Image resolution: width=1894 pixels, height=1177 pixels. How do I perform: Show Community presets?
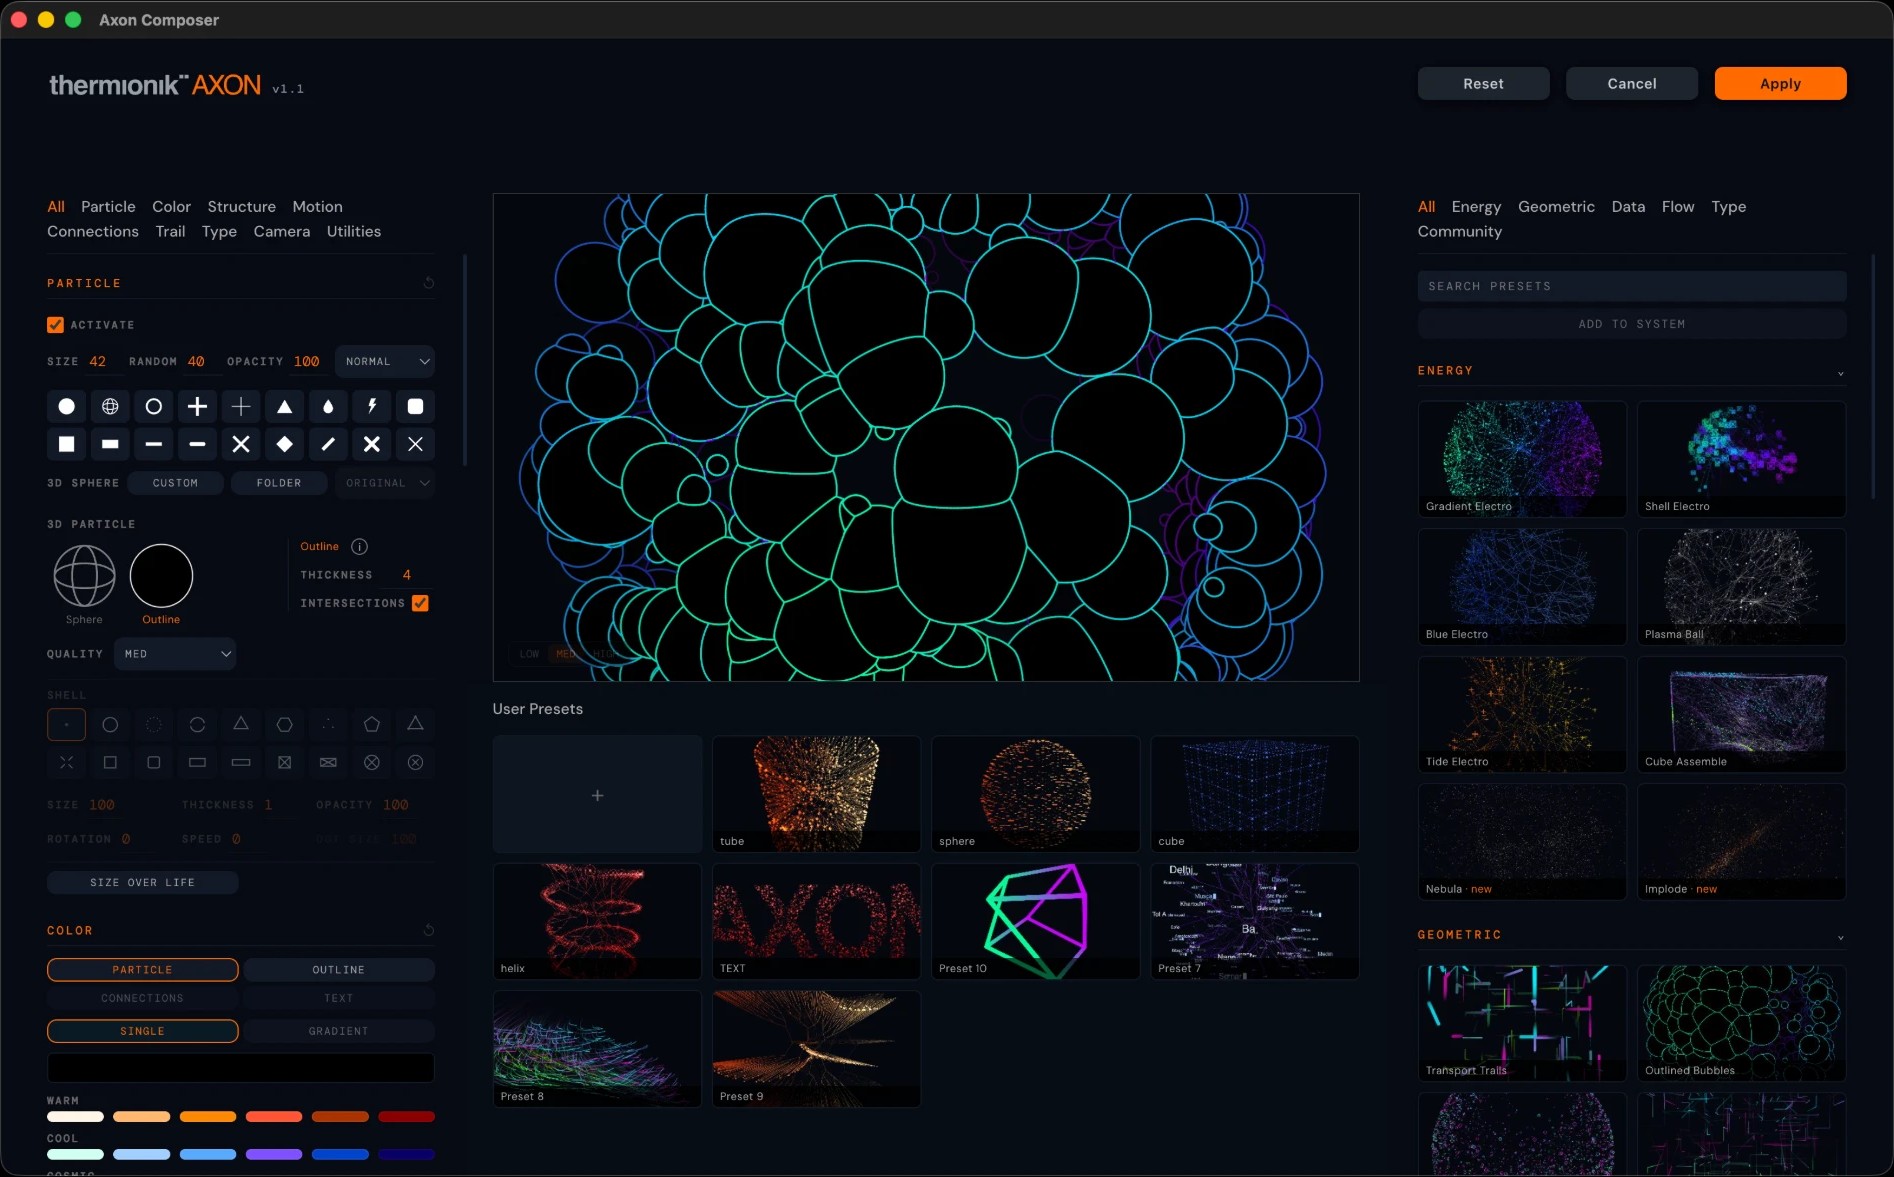point(1460,232)
